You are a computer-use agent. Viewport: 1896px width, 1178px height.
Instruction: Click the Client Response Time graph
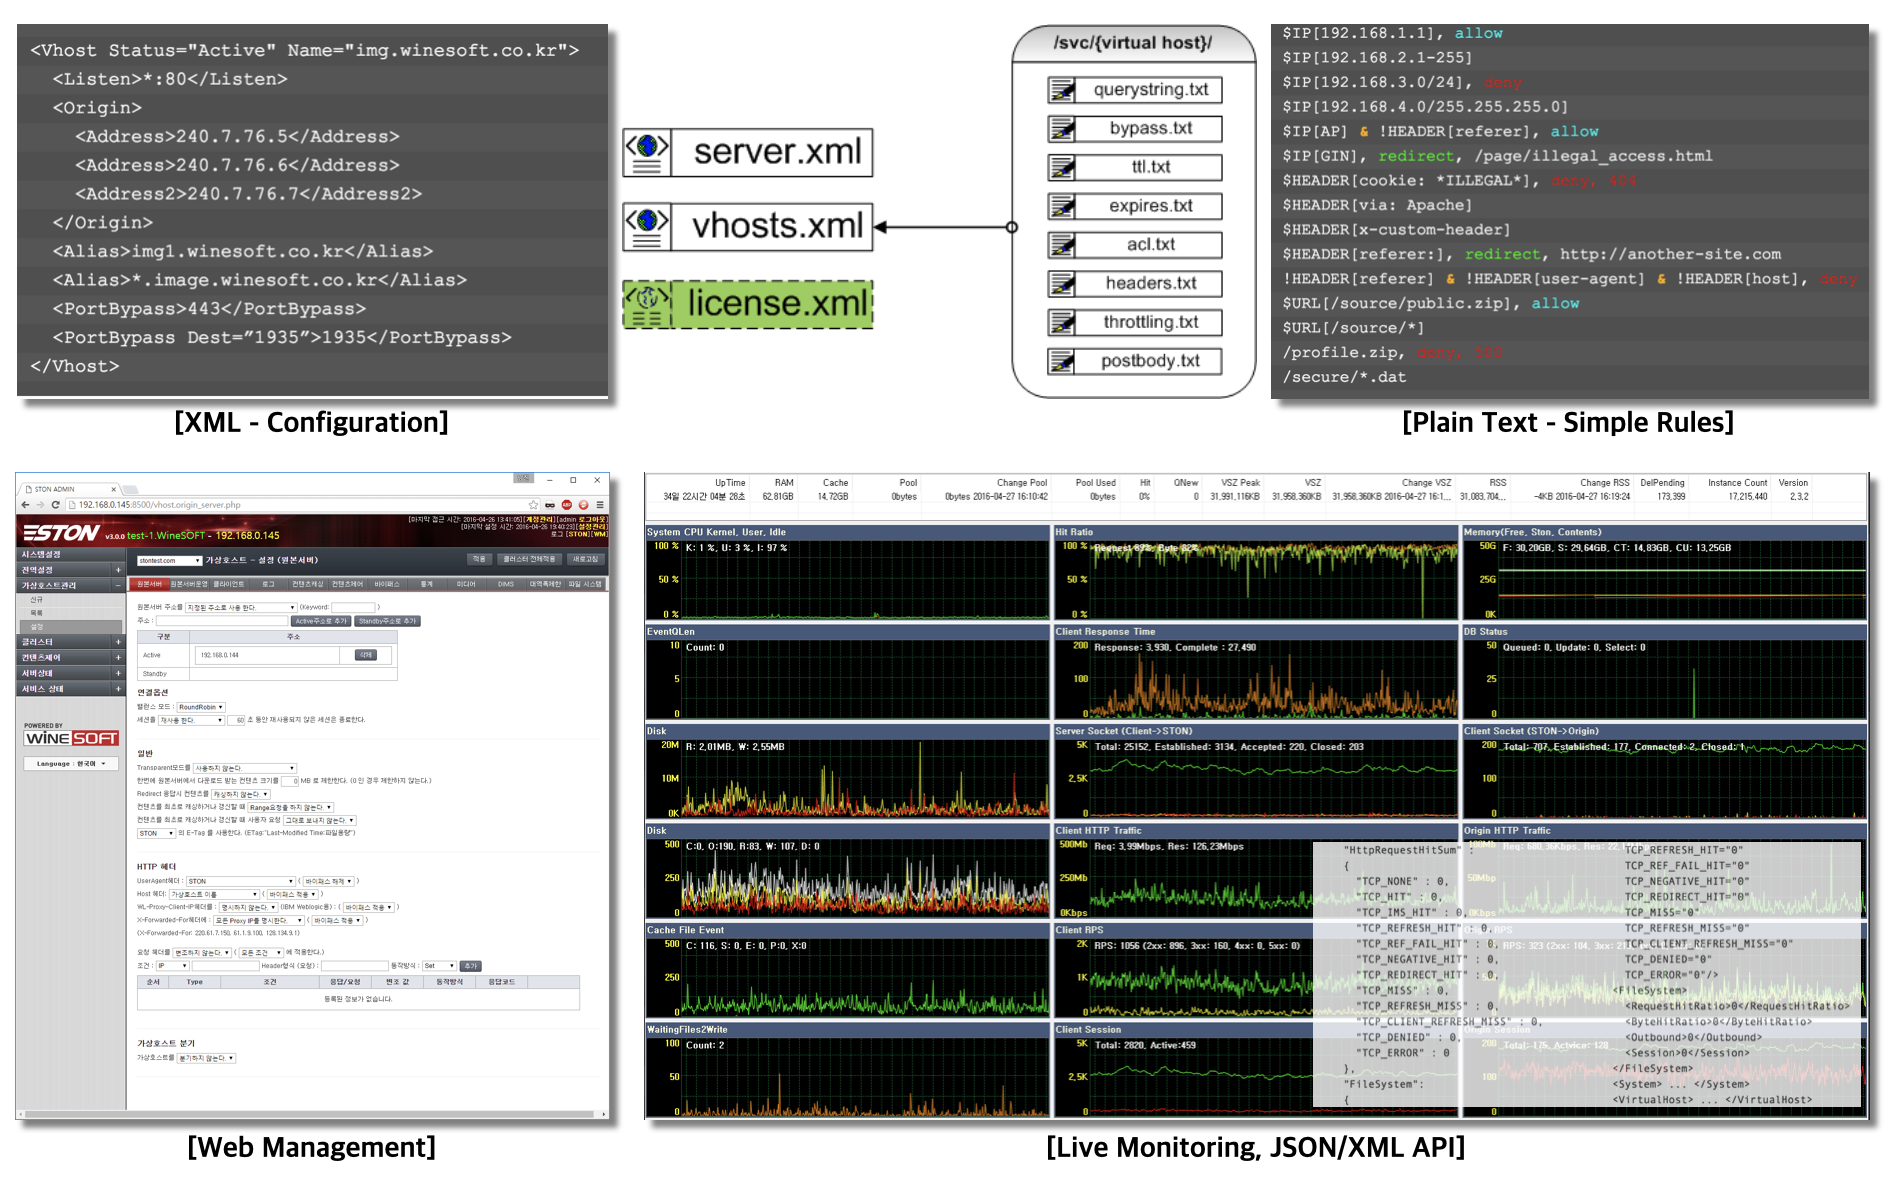click(1256, 672)
